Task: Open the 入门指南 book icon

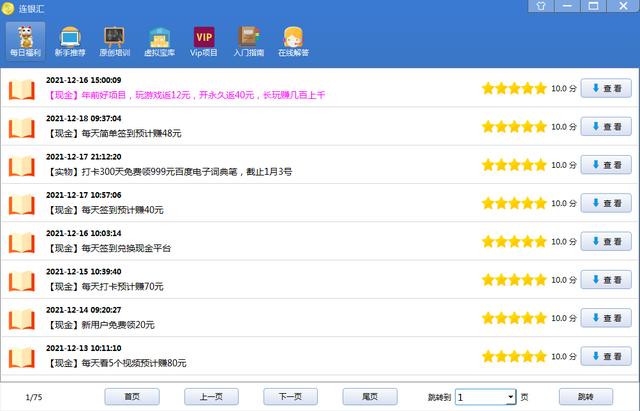Action: pyautogui.click(x=247, y=41)
